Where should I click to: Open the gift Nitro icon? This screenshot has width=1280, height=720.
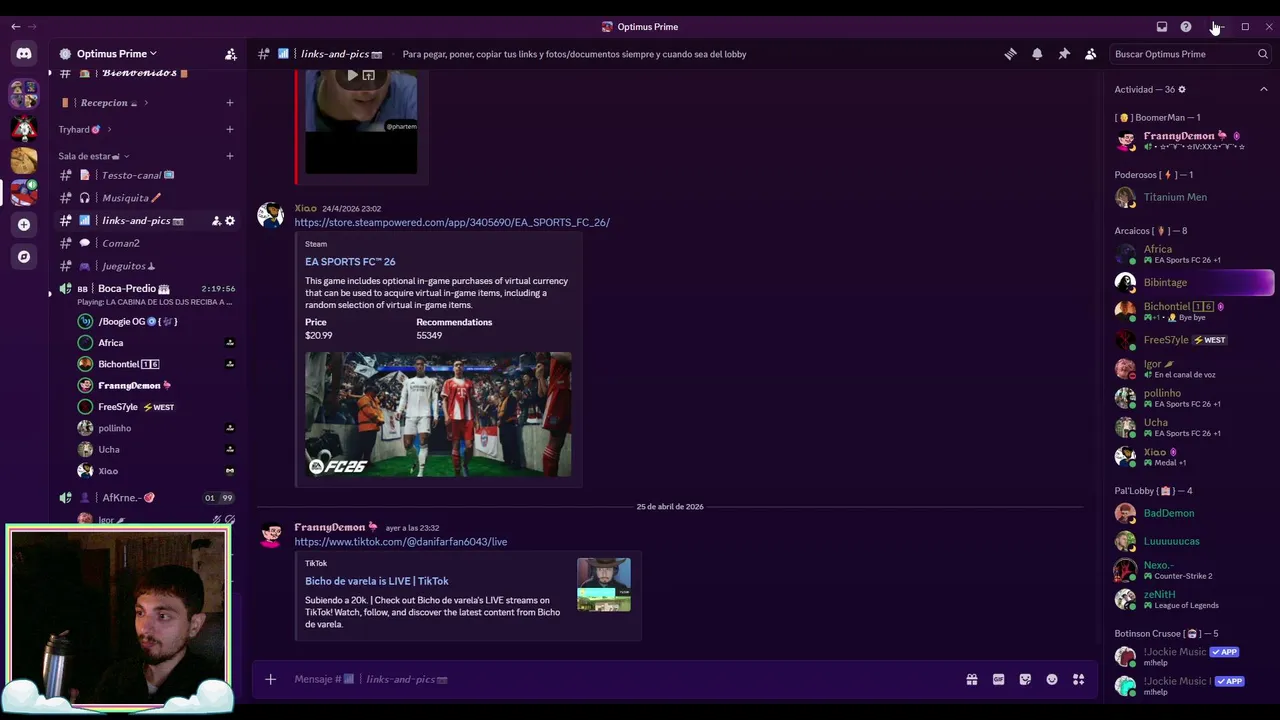971,680
